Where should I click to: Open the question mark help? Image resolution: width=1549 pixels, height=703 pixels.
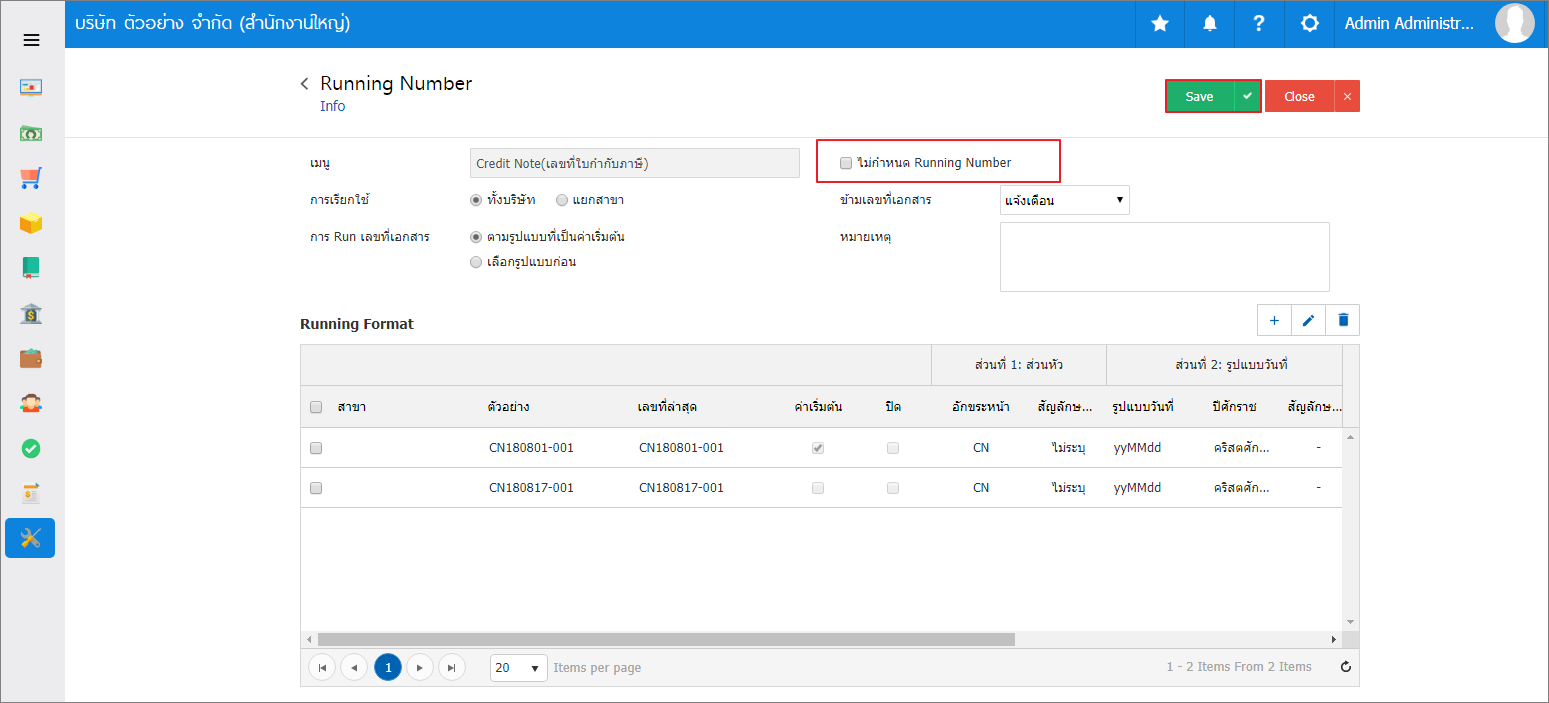(1259, 24)
